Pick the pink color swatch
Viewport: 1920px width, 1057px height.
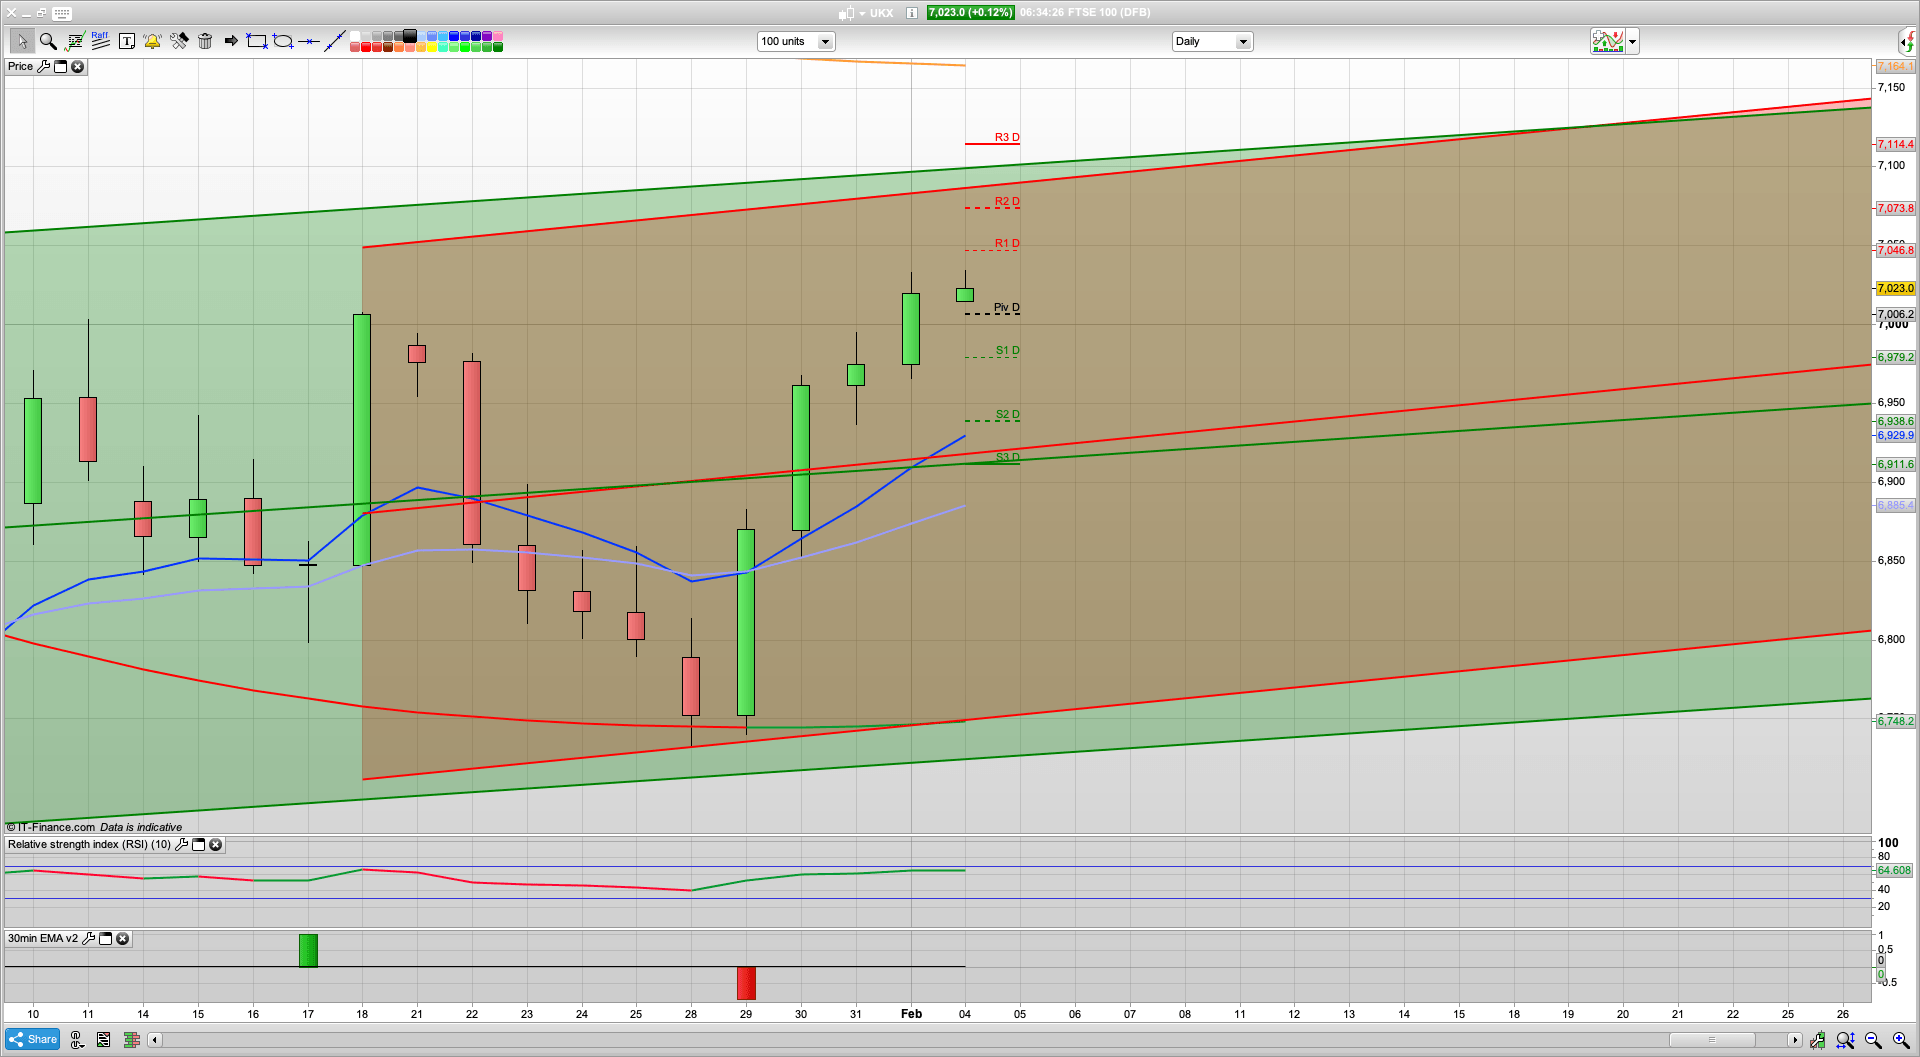tap(498, 36)
